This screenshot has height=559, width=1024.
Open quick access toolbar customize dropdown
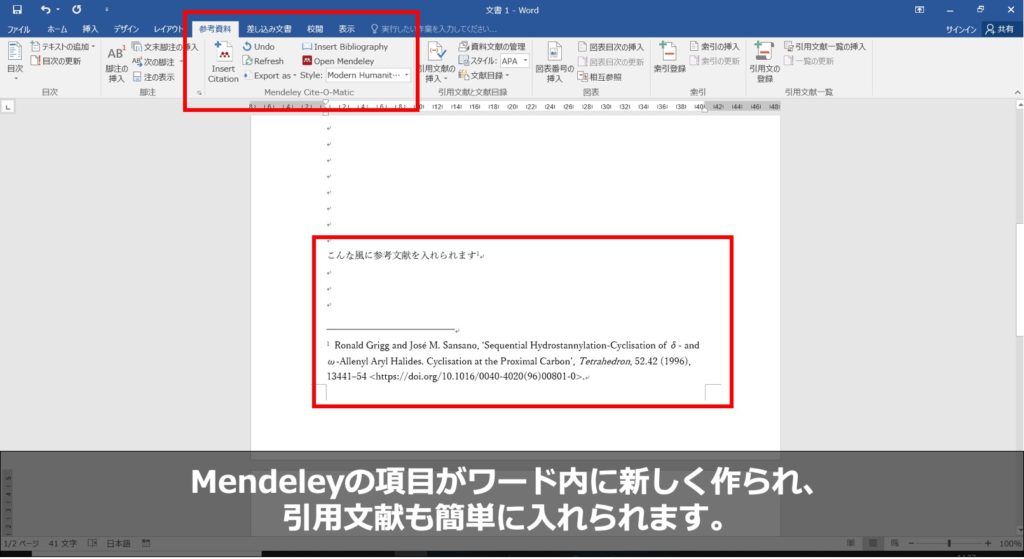pos(106,10)
